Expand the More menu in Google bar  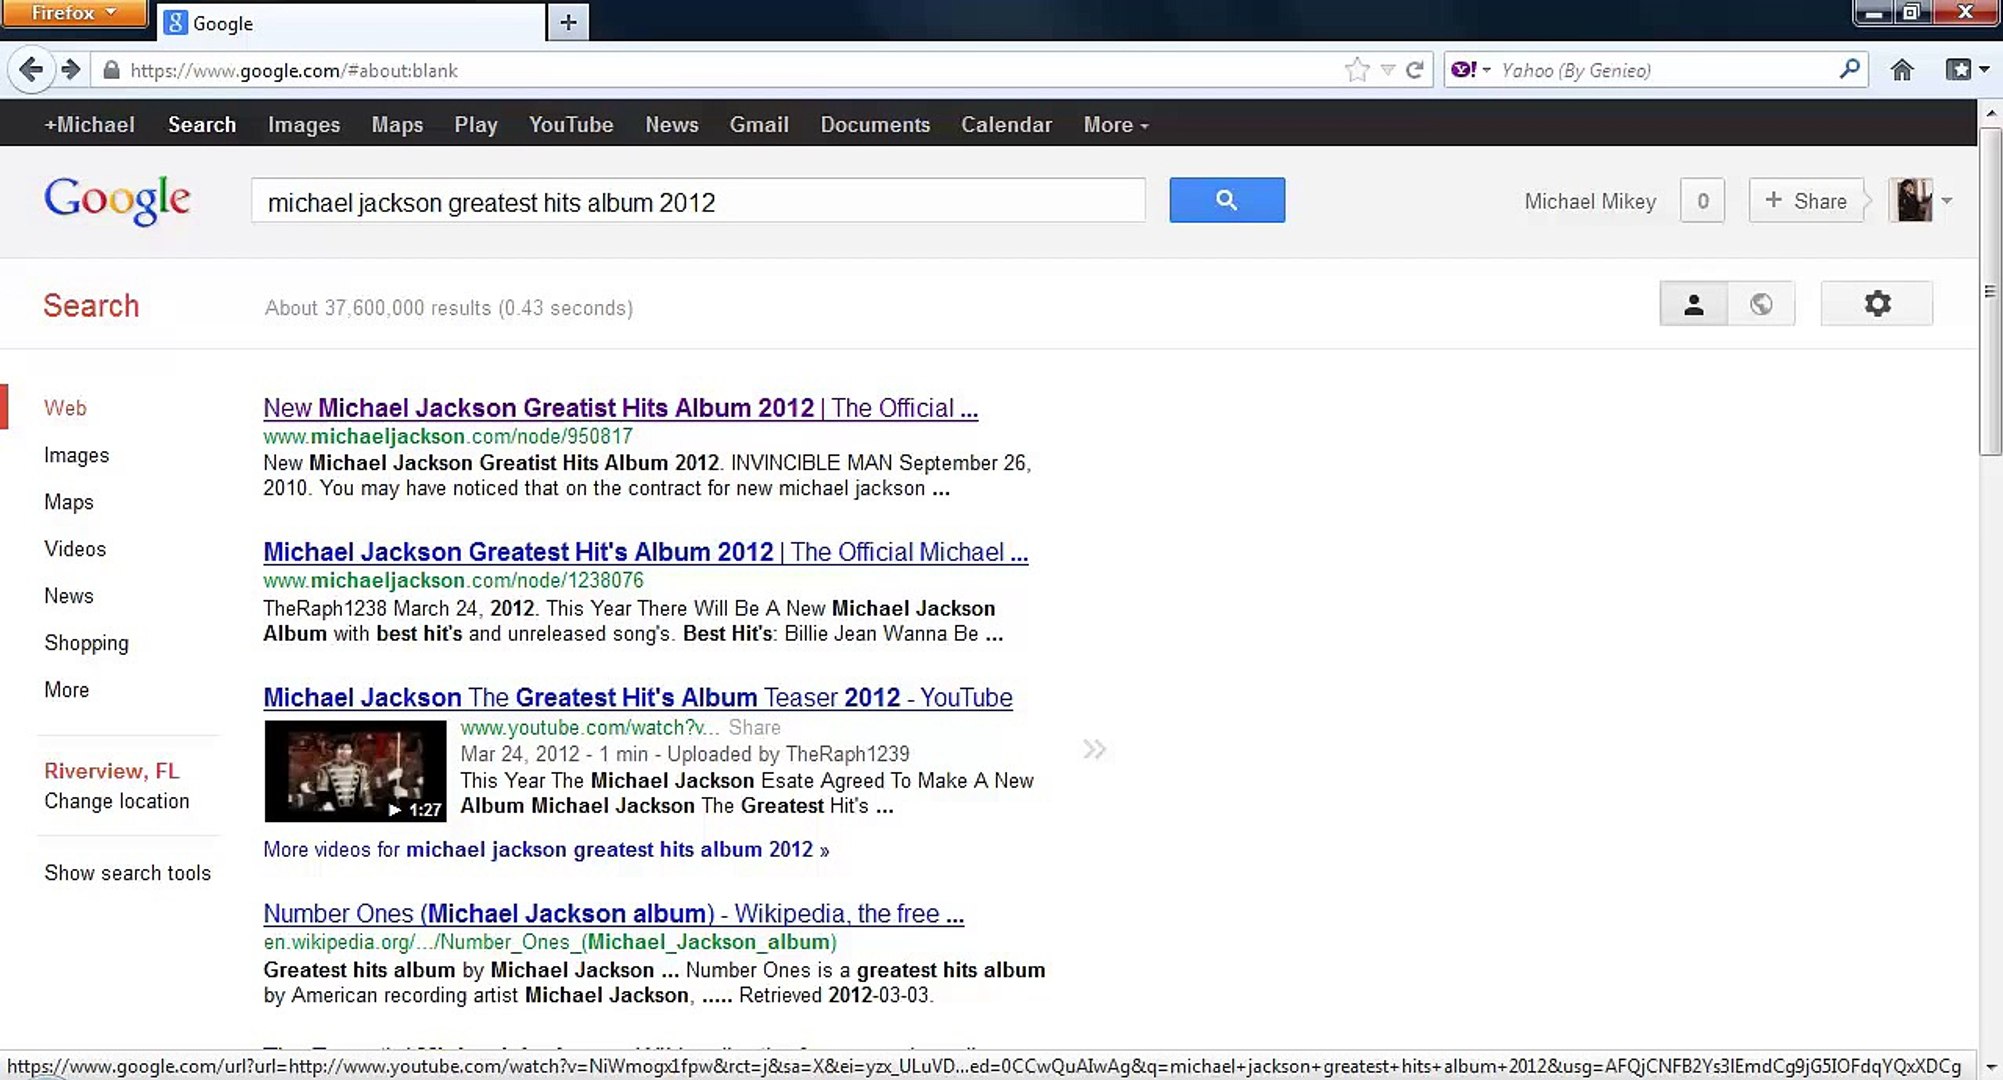(x=1115, y=125)
